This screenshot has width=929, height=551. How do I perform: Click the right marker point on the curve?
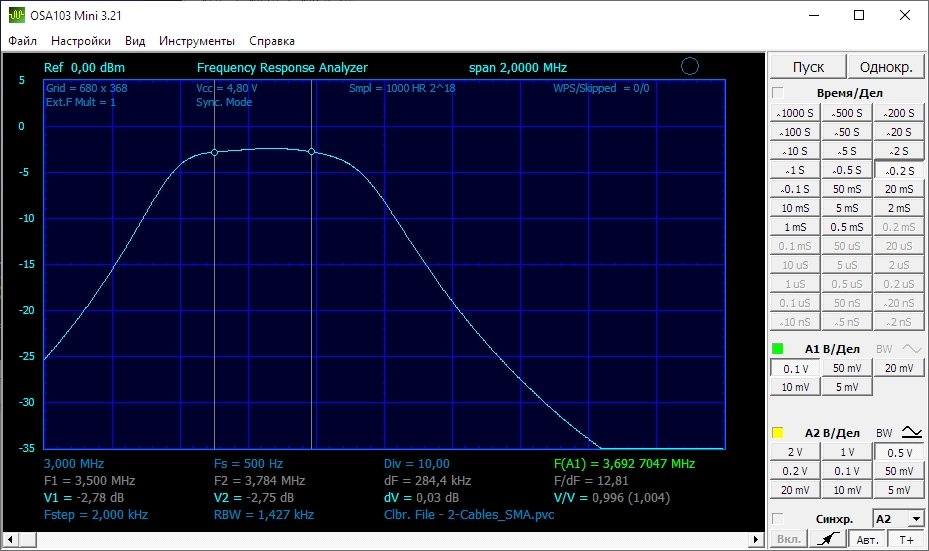[312, 152]
